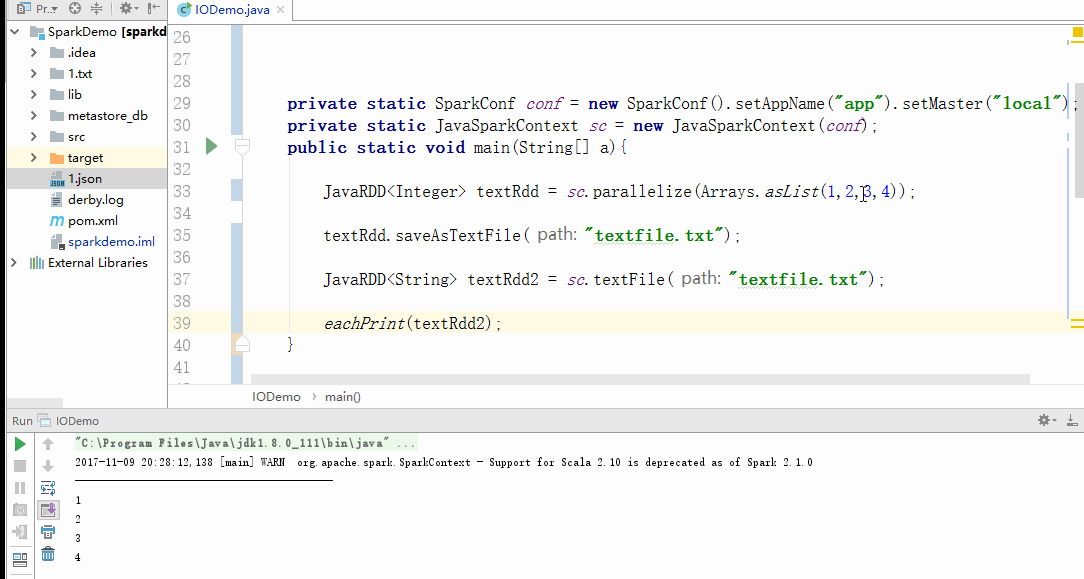
Task: Click the Print console output icon
Action: (x=48, y=532)
